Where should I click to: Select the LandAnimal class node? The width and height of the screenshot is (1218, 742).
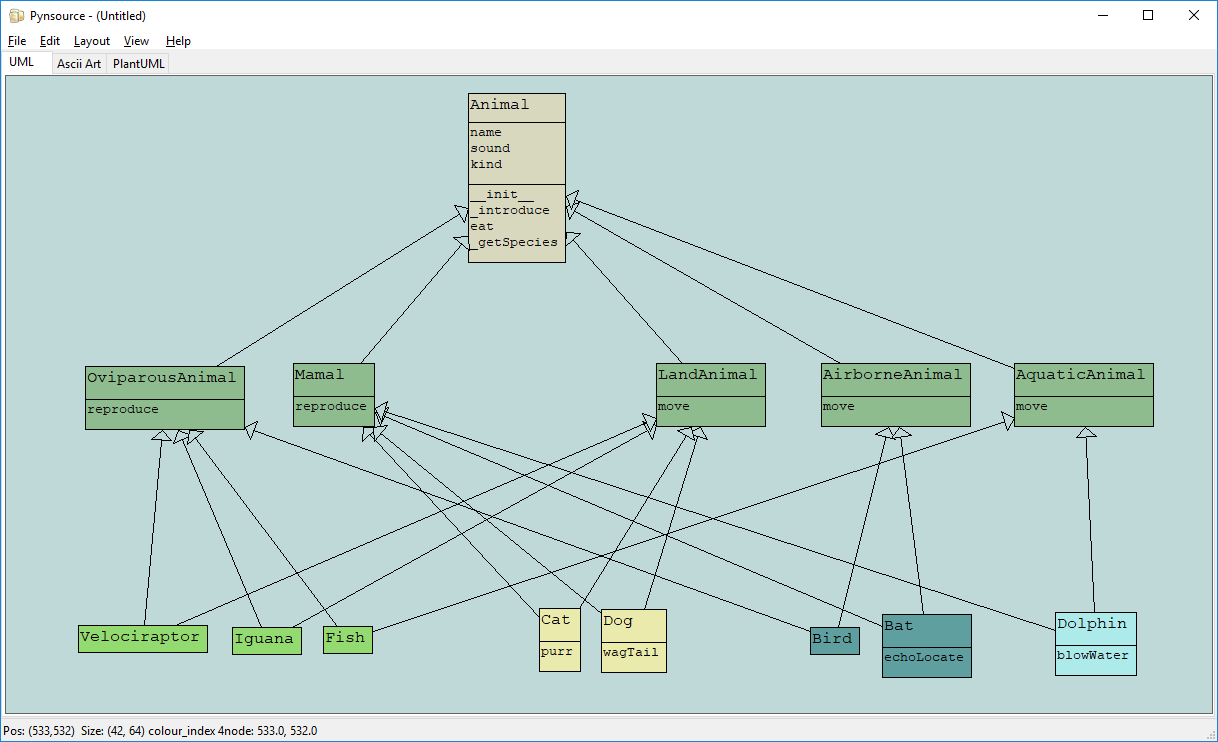coord(710,376)
